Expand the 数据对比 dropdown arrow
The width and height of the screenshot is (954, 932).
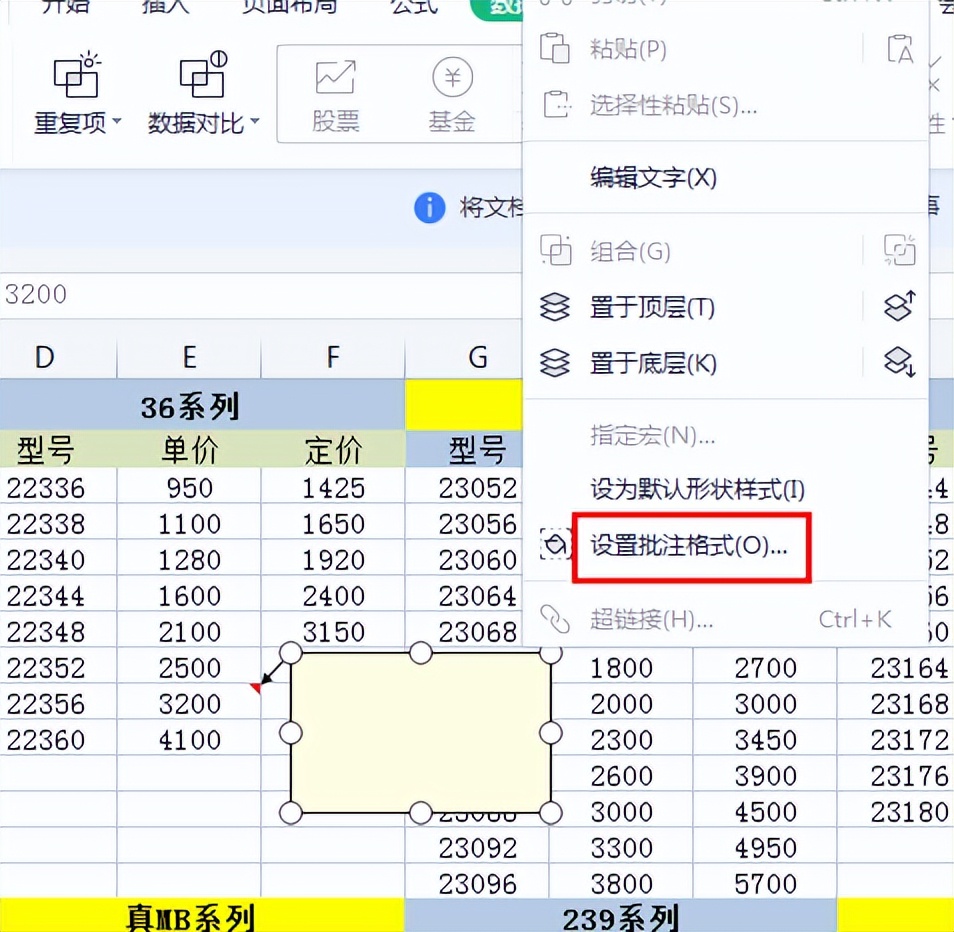point(255,122)
